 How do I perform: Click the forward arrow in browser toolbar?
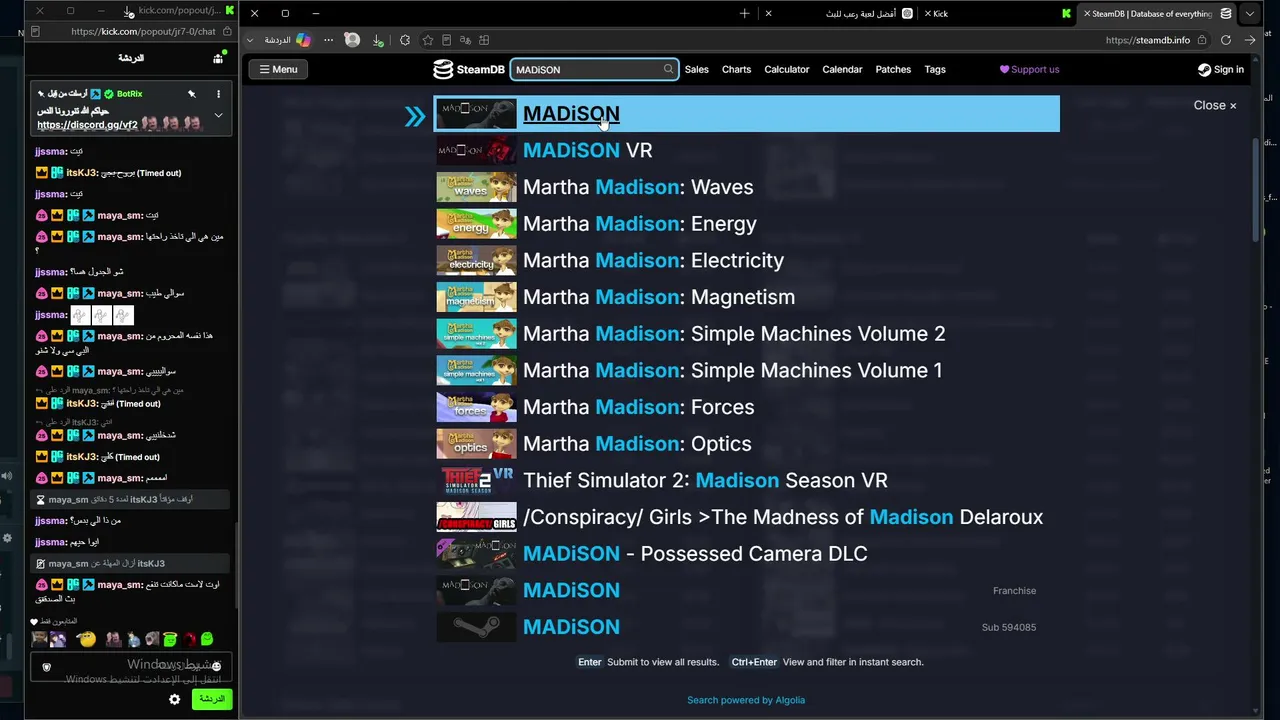tap(1250, 40)
